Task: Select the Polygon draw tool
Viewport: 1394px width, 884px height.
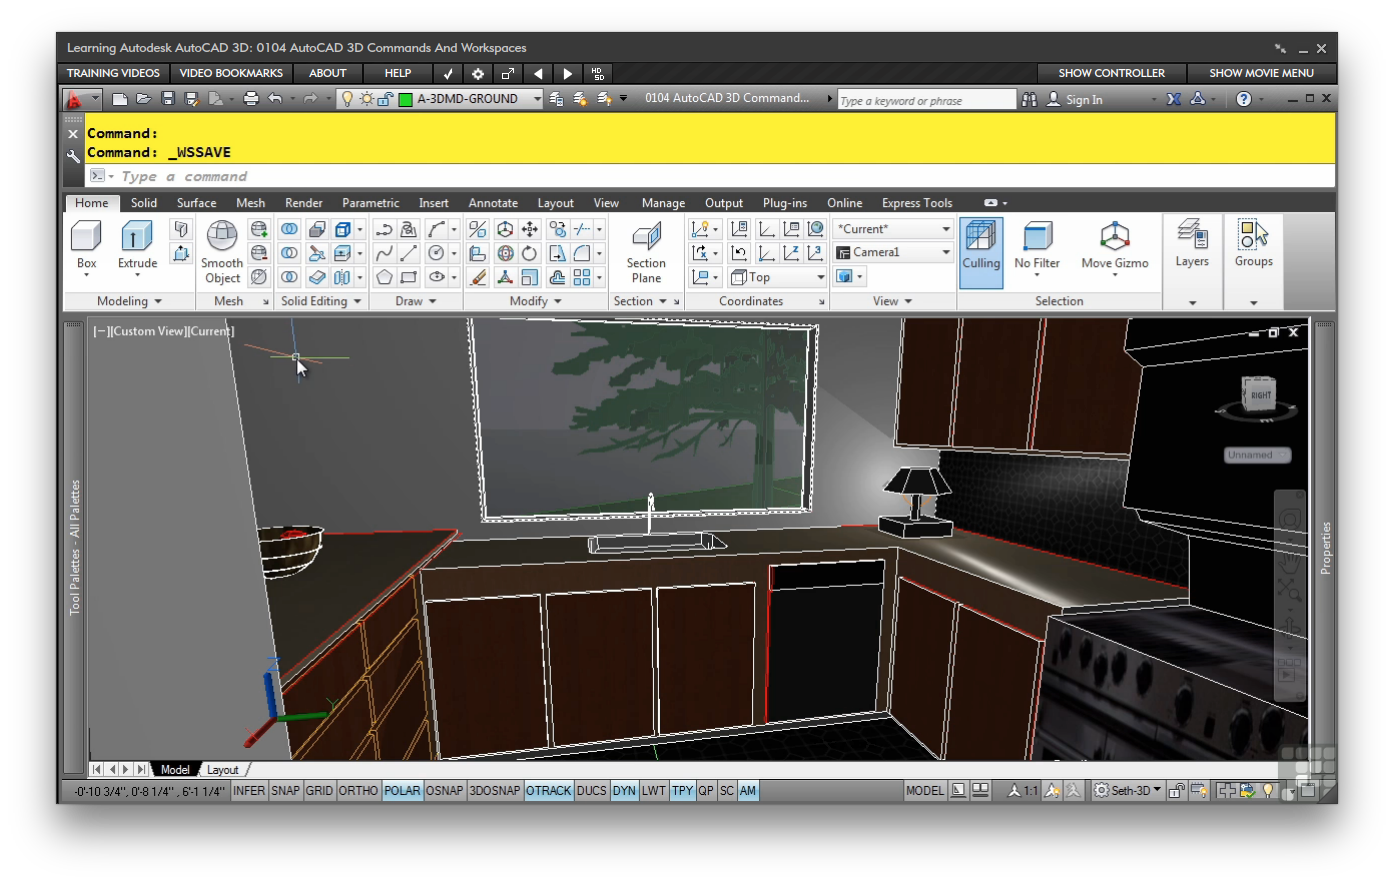Action: pos(384,277)
